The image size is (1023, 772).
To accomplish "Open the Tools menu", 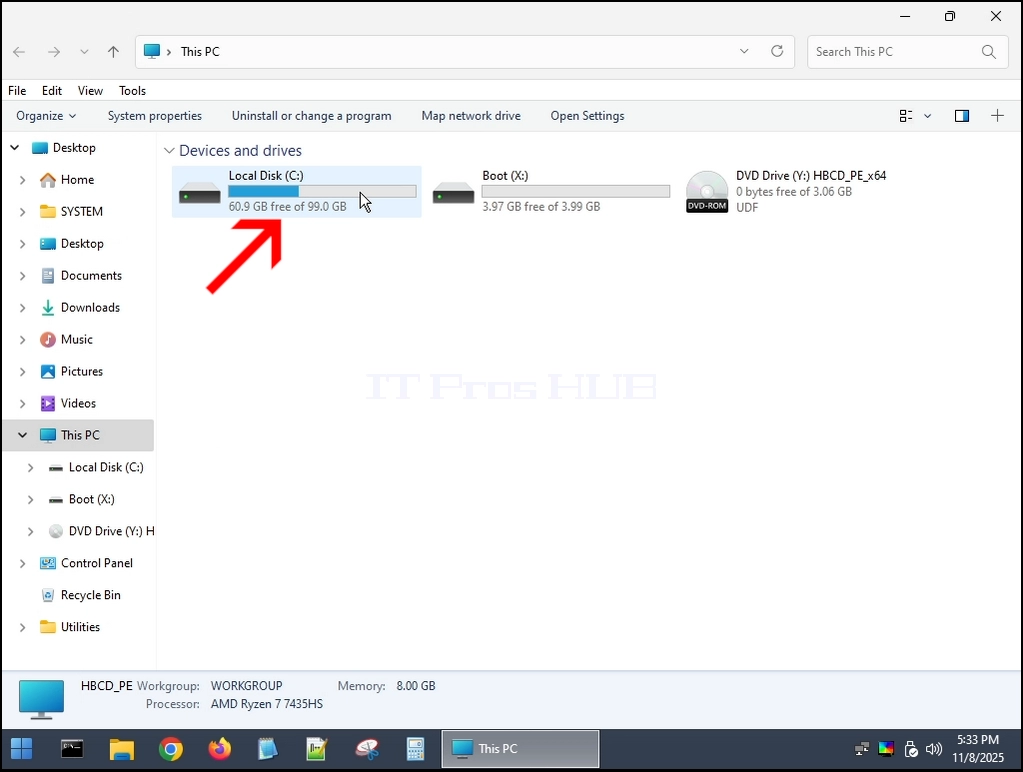I will click(132, 91).
